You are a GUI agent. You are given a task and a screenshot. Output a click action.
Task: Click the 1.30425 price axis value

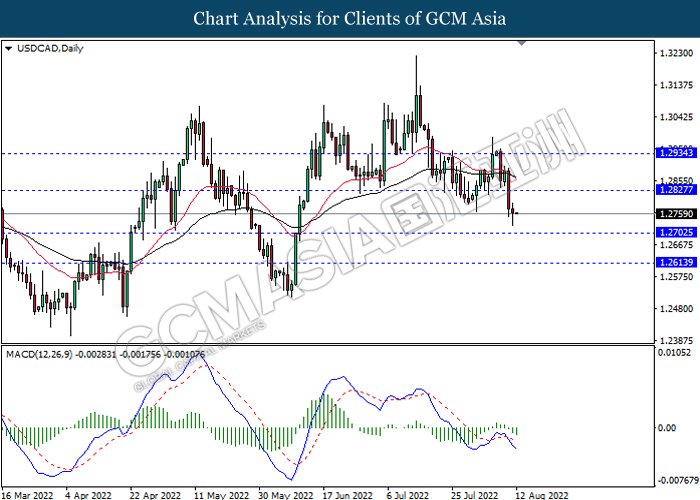click(x=677, y=117)
